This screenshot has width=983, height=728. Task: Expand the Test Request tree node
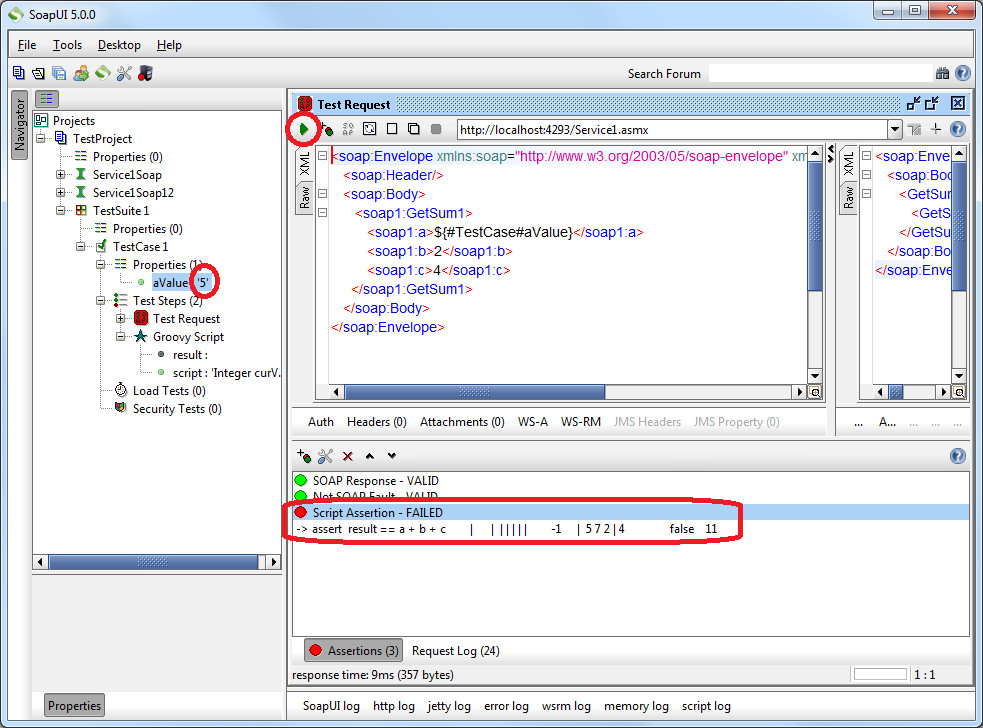tap(121, 319)
